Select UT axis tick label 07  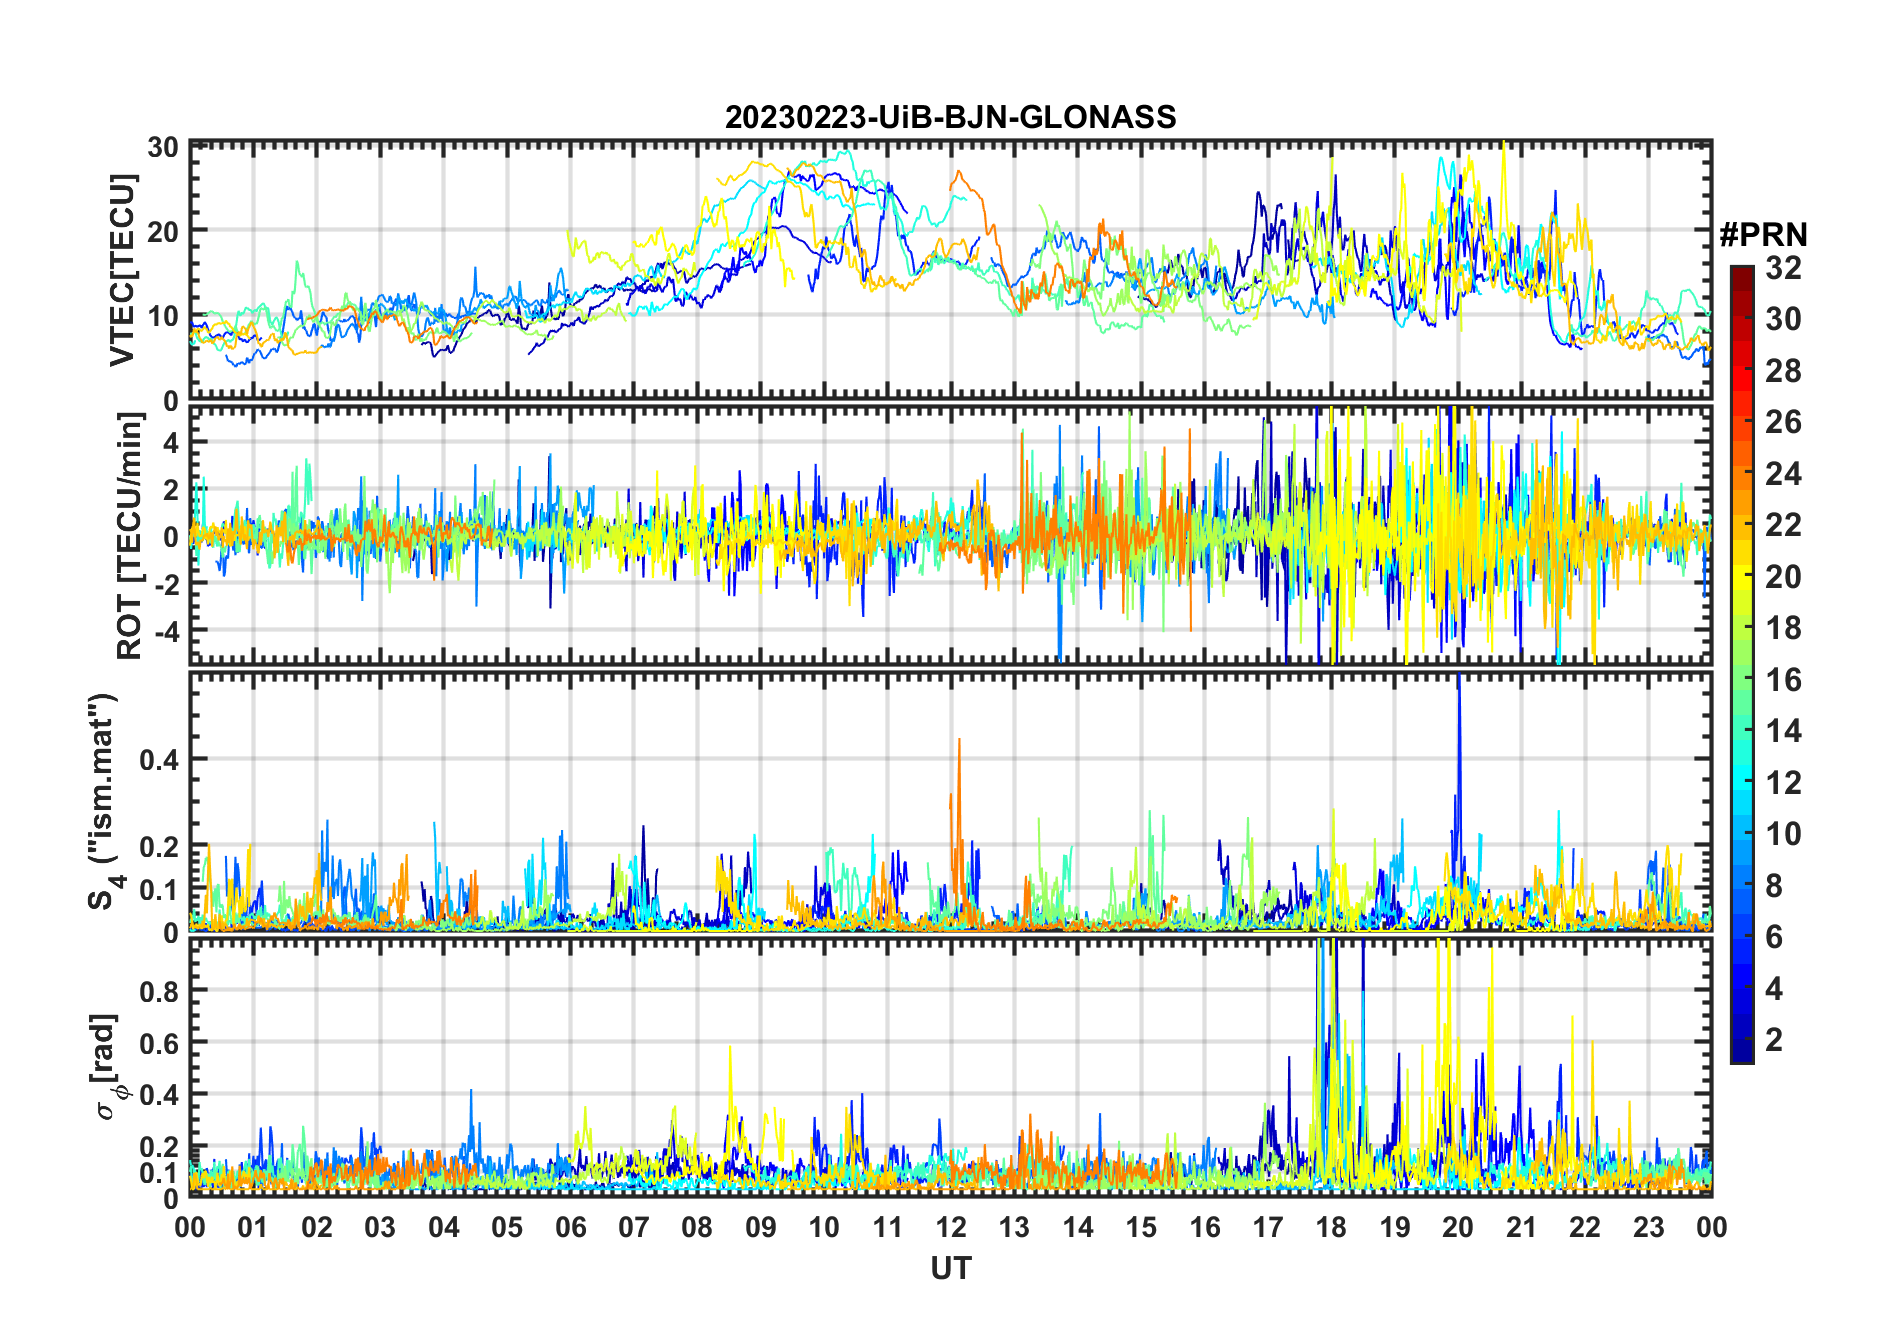(634, 1228)
